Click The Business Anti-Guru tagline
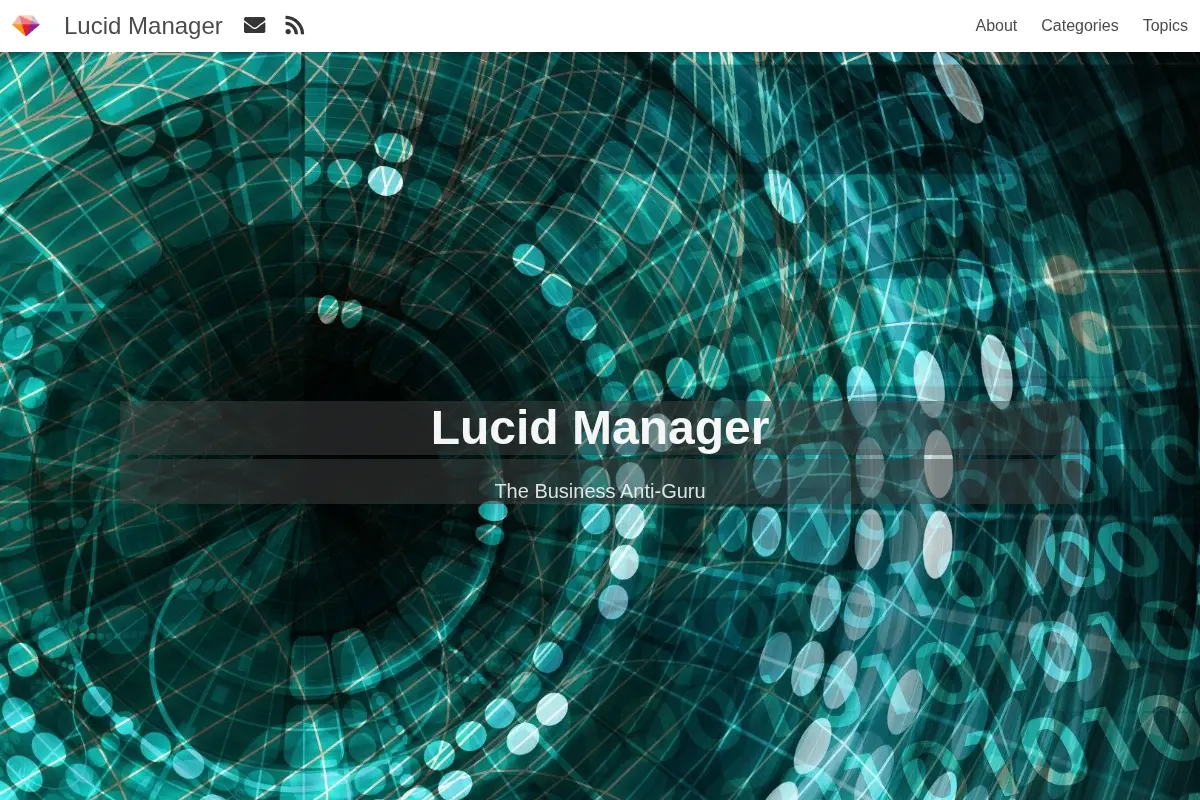 (x=600, y=491)
